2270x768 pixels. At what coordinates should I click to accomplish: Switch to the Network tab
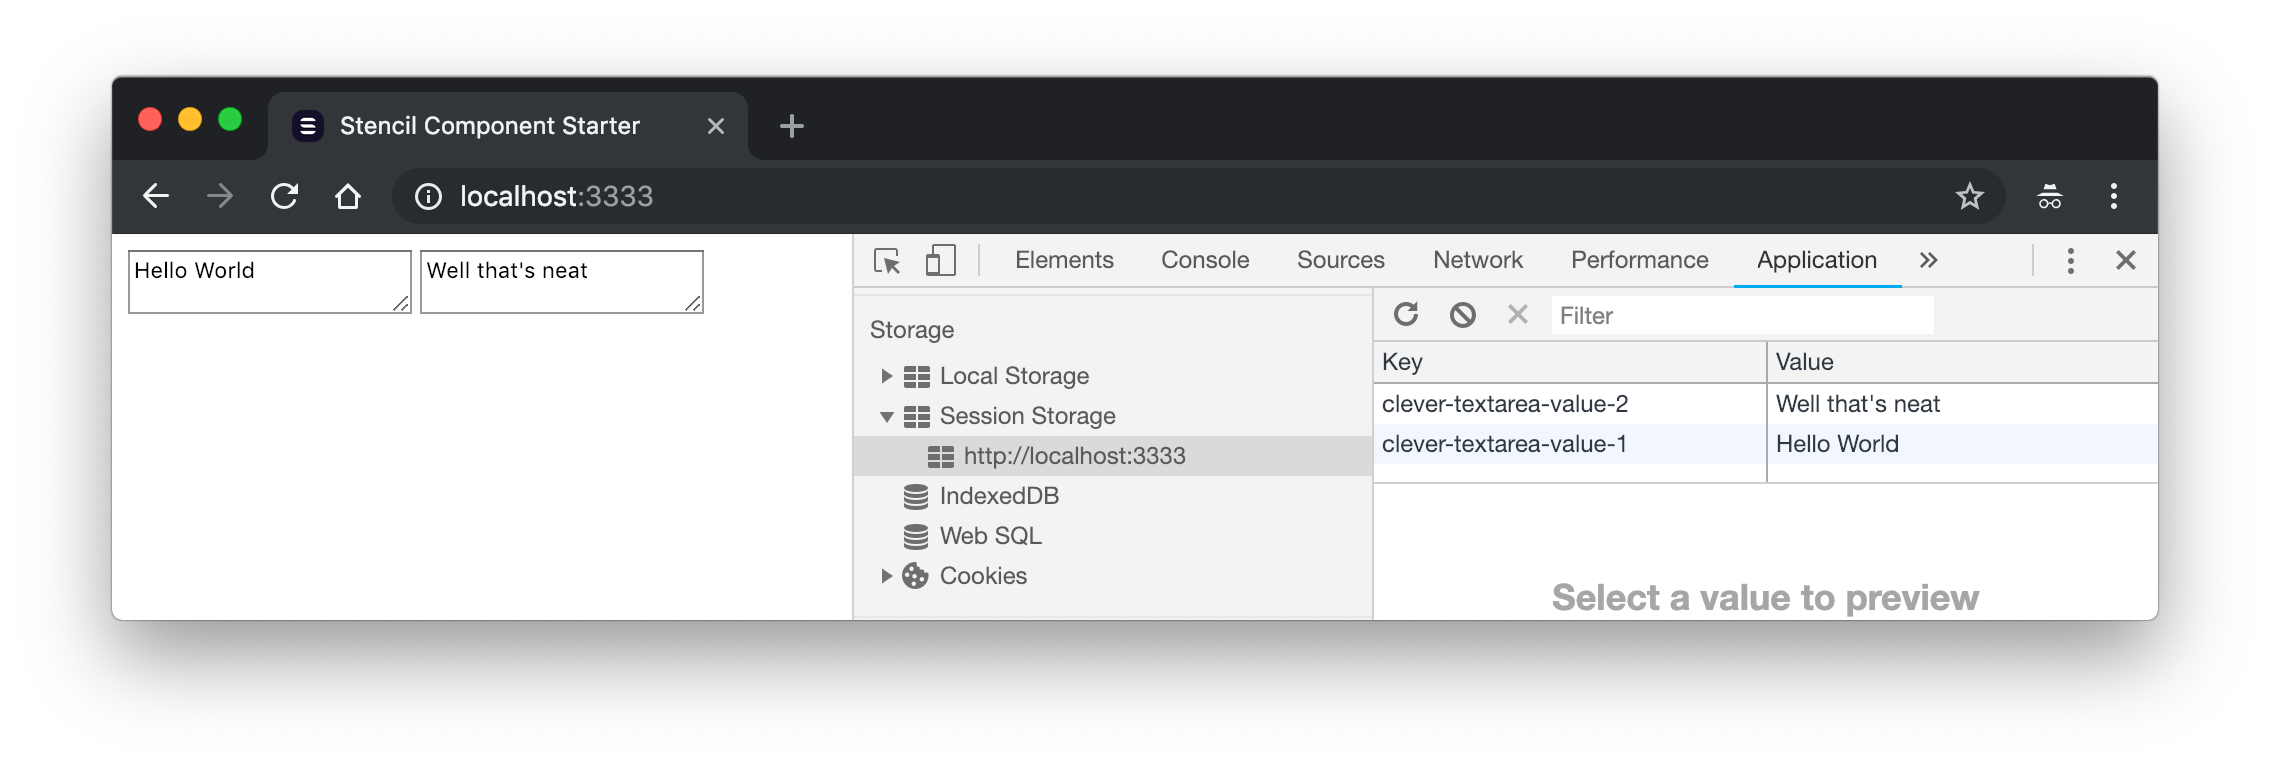point(1478,260)
